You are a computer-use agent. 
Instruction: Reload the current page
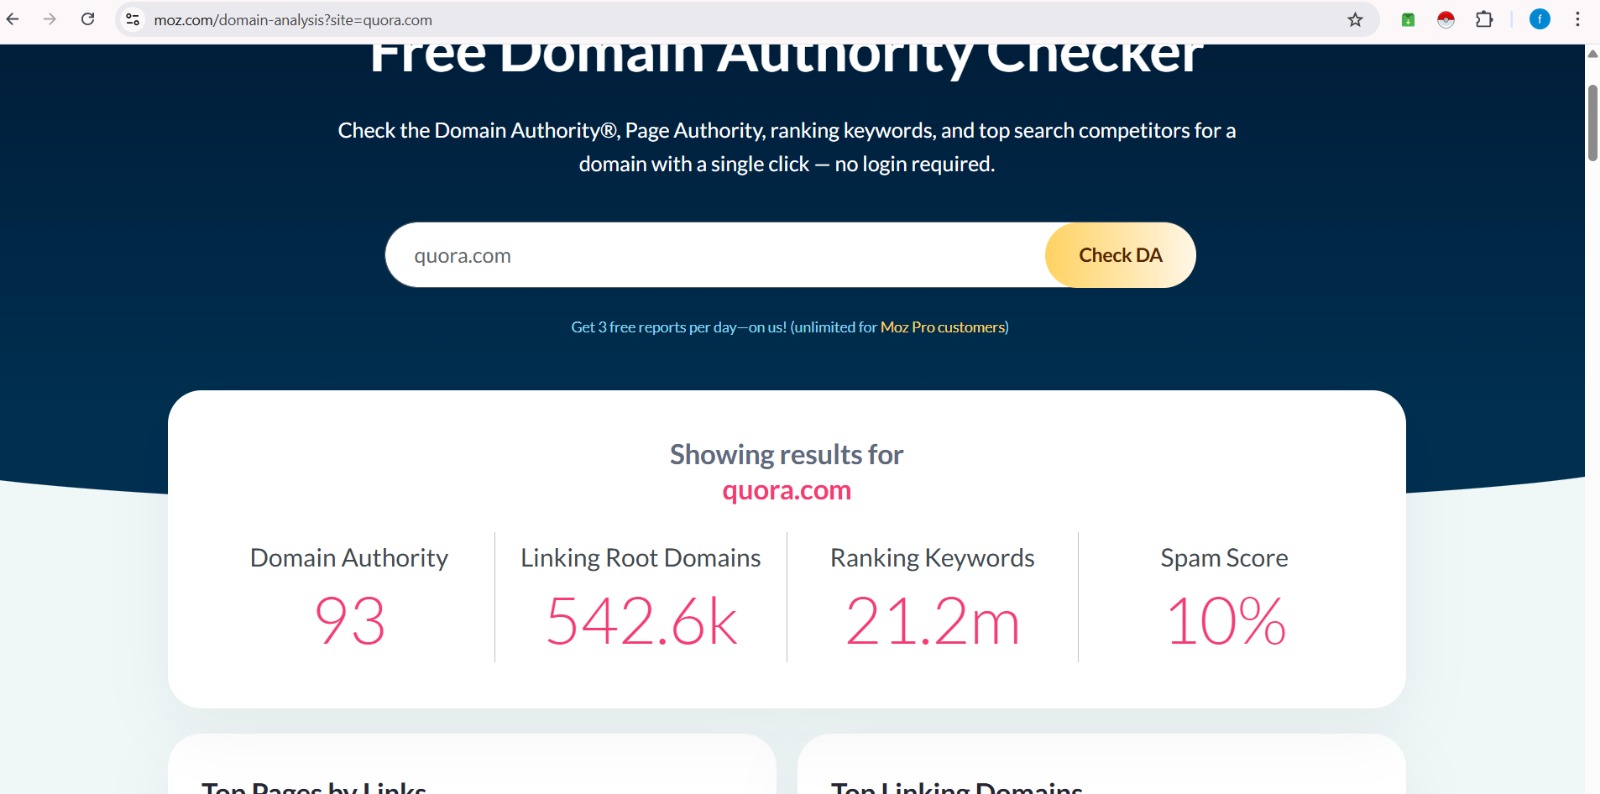(88, 19)
